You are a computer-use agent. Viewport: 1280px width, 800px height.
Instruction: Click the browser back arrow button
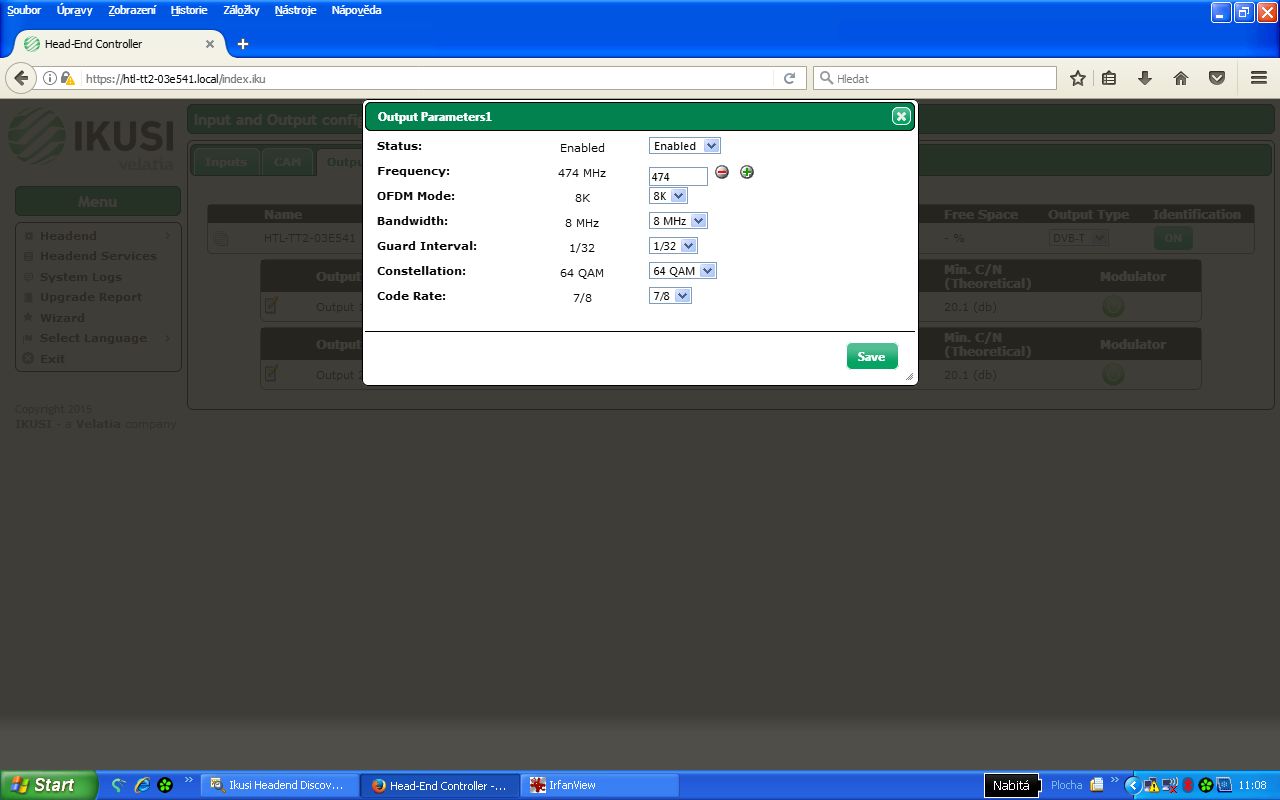click(21, 78)
